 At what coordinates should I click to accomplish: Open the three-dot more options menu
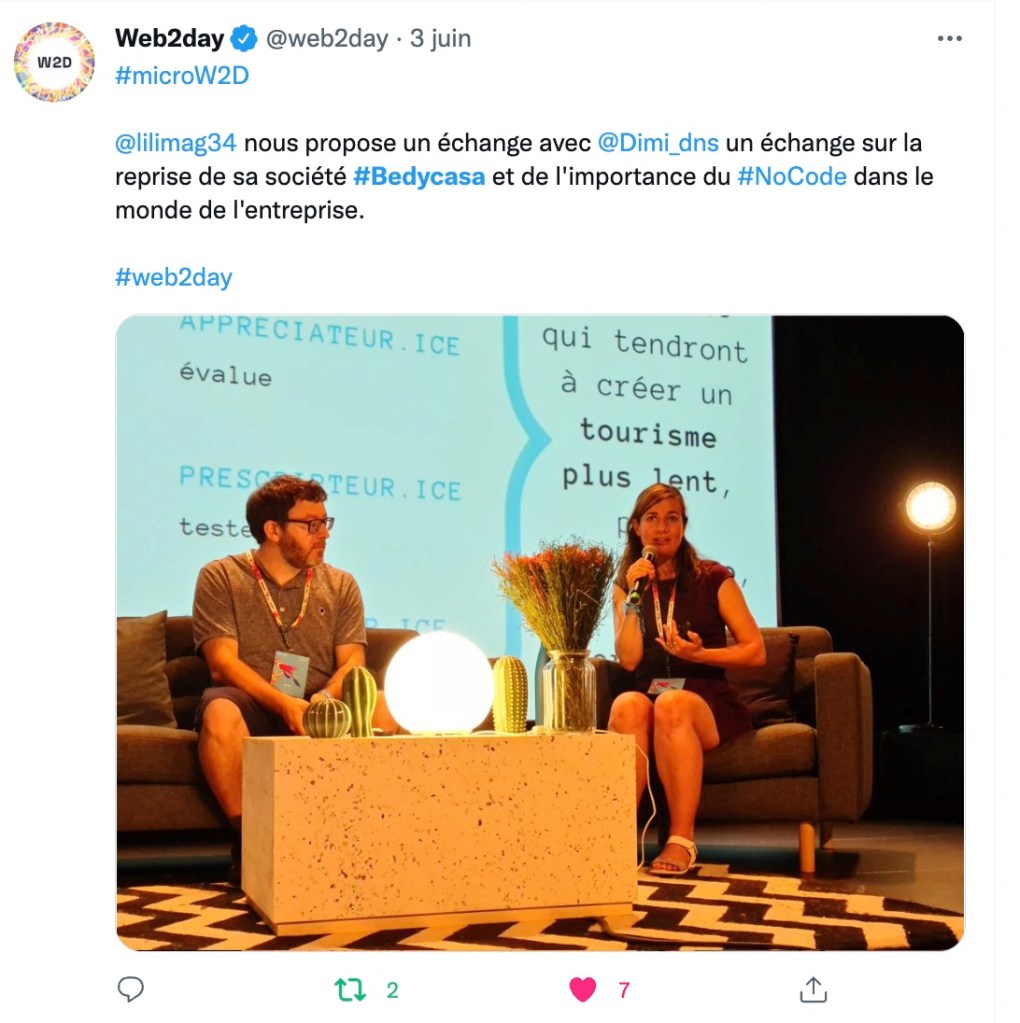[949, 38]
